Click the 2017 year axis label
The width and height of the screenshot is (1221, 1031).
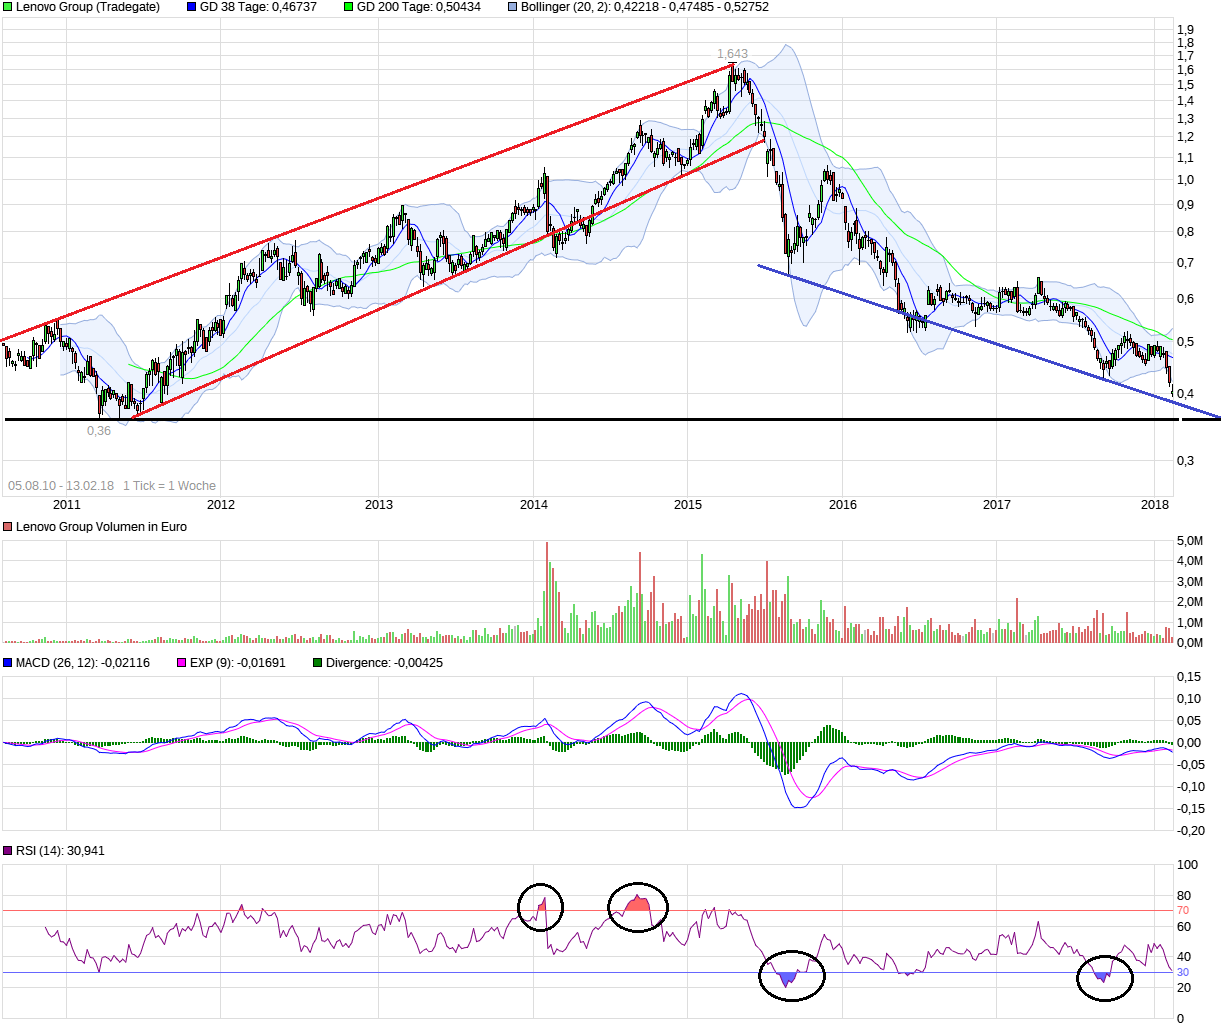point(997,504)
